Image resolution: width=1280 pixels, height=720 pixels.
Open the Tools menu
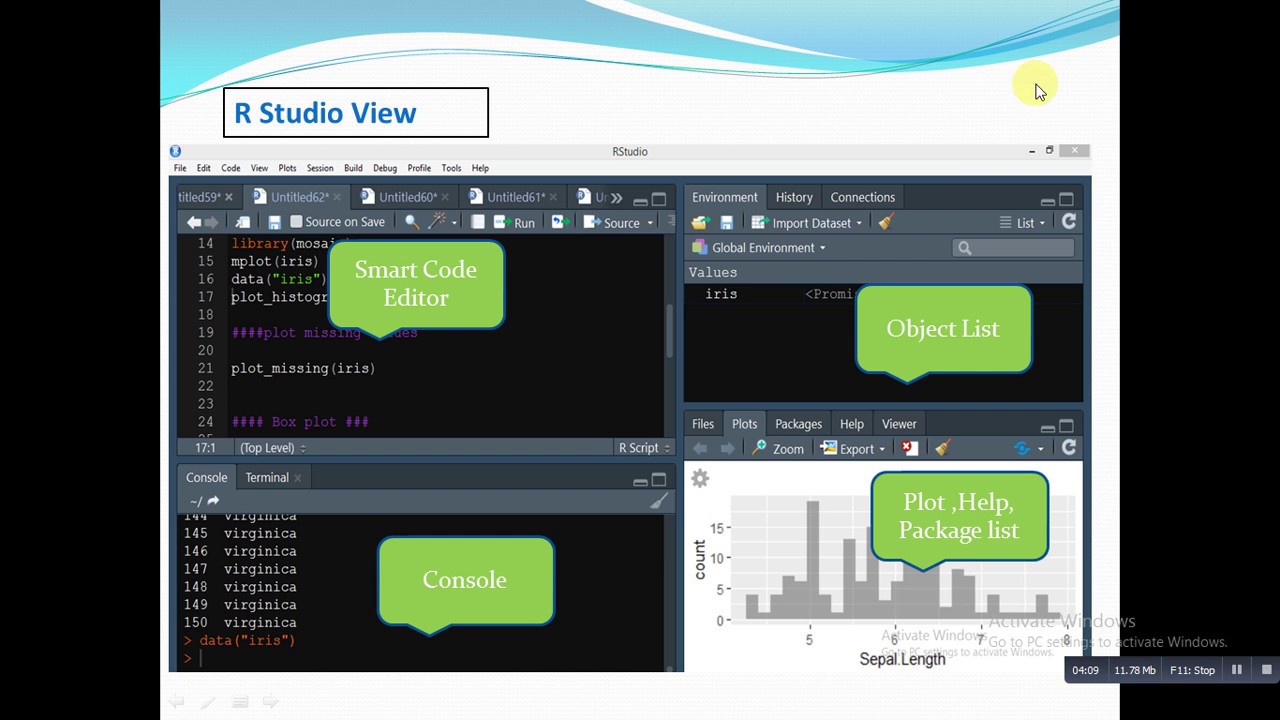(x=451, y=168)
